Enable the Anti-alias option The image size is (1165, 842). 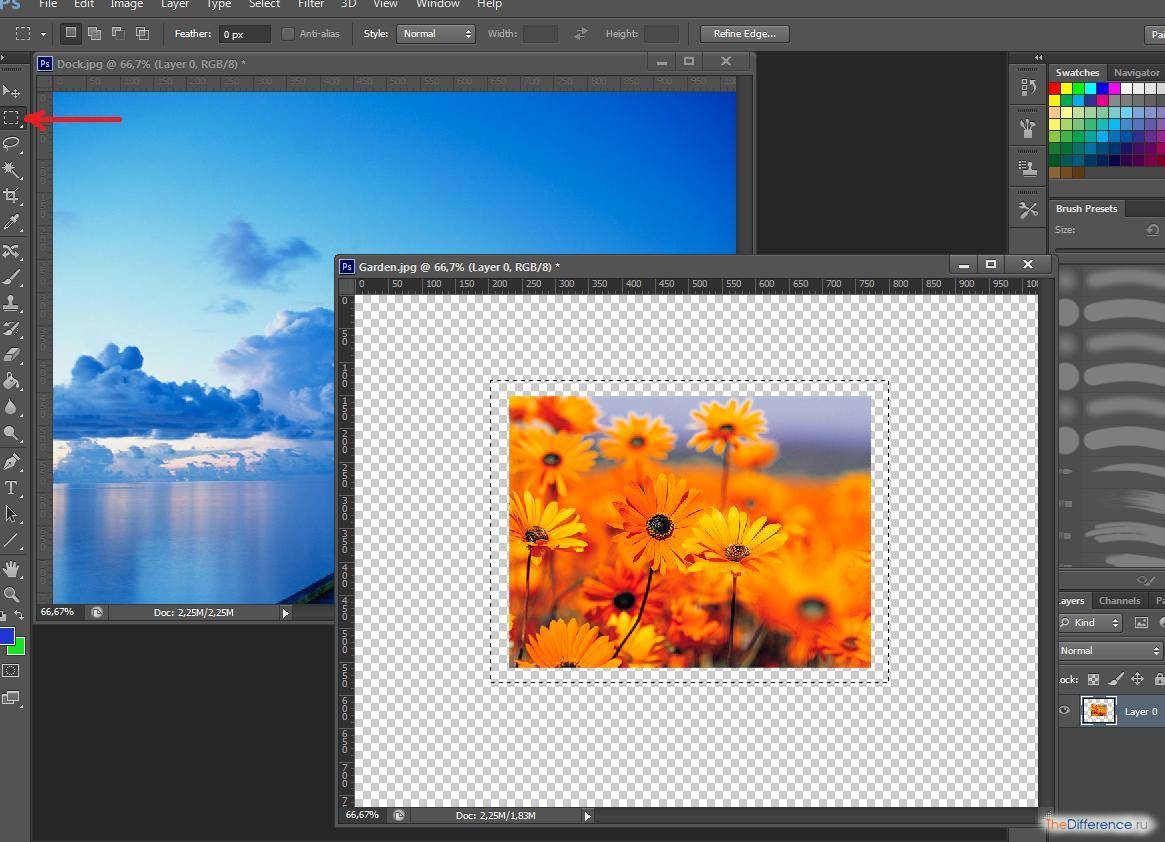[288, 33]
